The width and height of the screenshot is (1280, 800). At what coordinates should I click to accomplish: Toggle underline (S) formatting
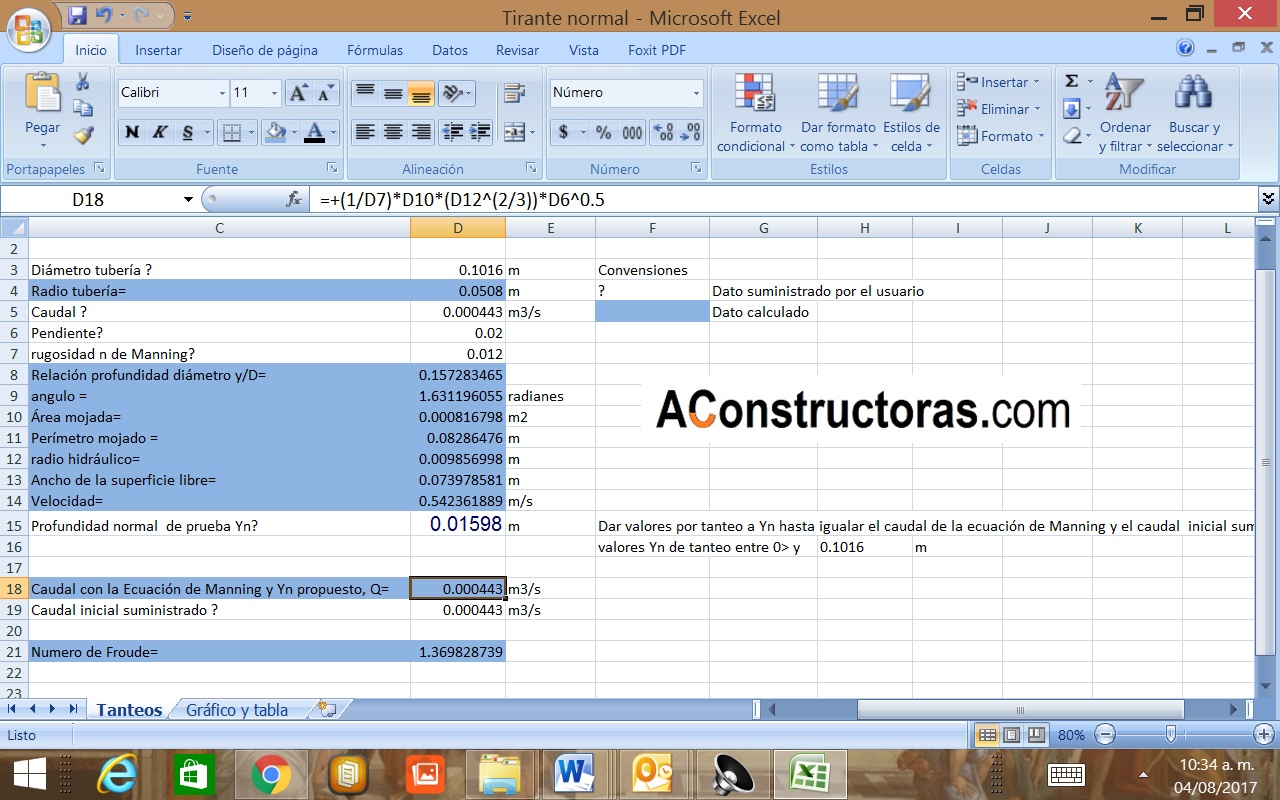coord(187,132)
